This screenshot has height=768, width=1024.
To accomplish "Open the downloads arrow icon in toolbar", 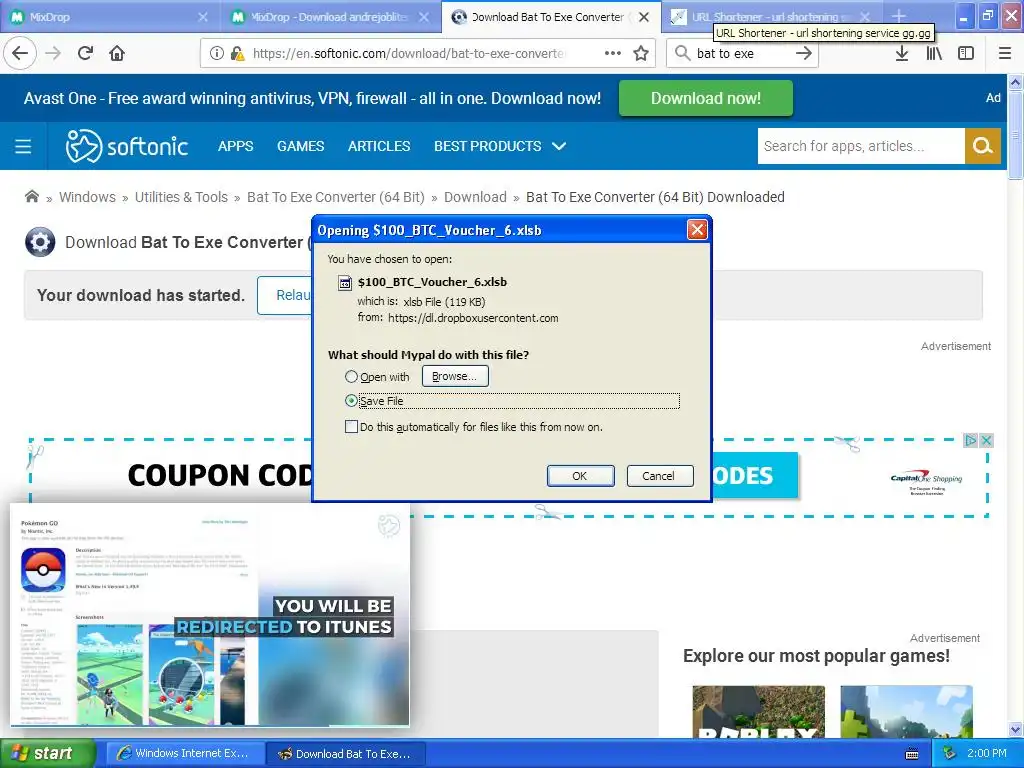I will point(902,53).
